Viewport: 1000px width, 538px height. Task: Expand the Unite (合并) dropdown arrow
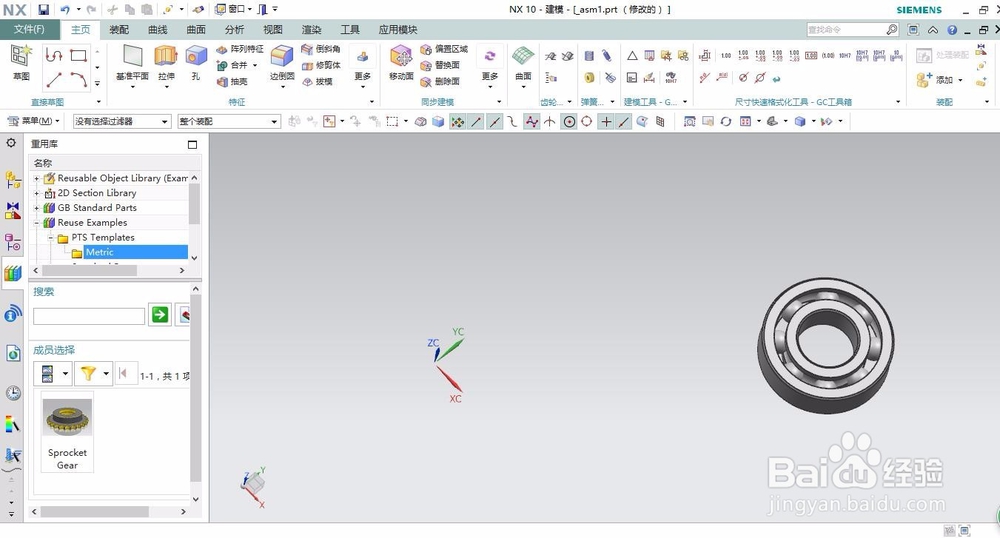click(x=255, y=65)
